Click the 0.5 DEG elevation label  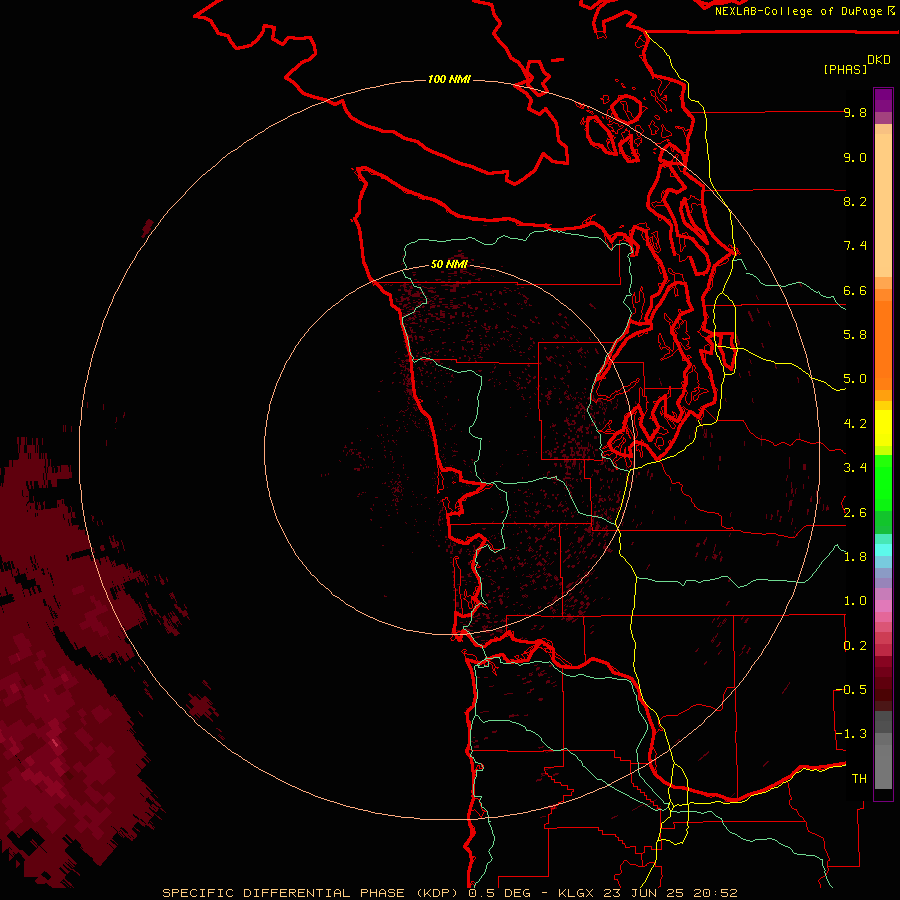click(501, 893)
